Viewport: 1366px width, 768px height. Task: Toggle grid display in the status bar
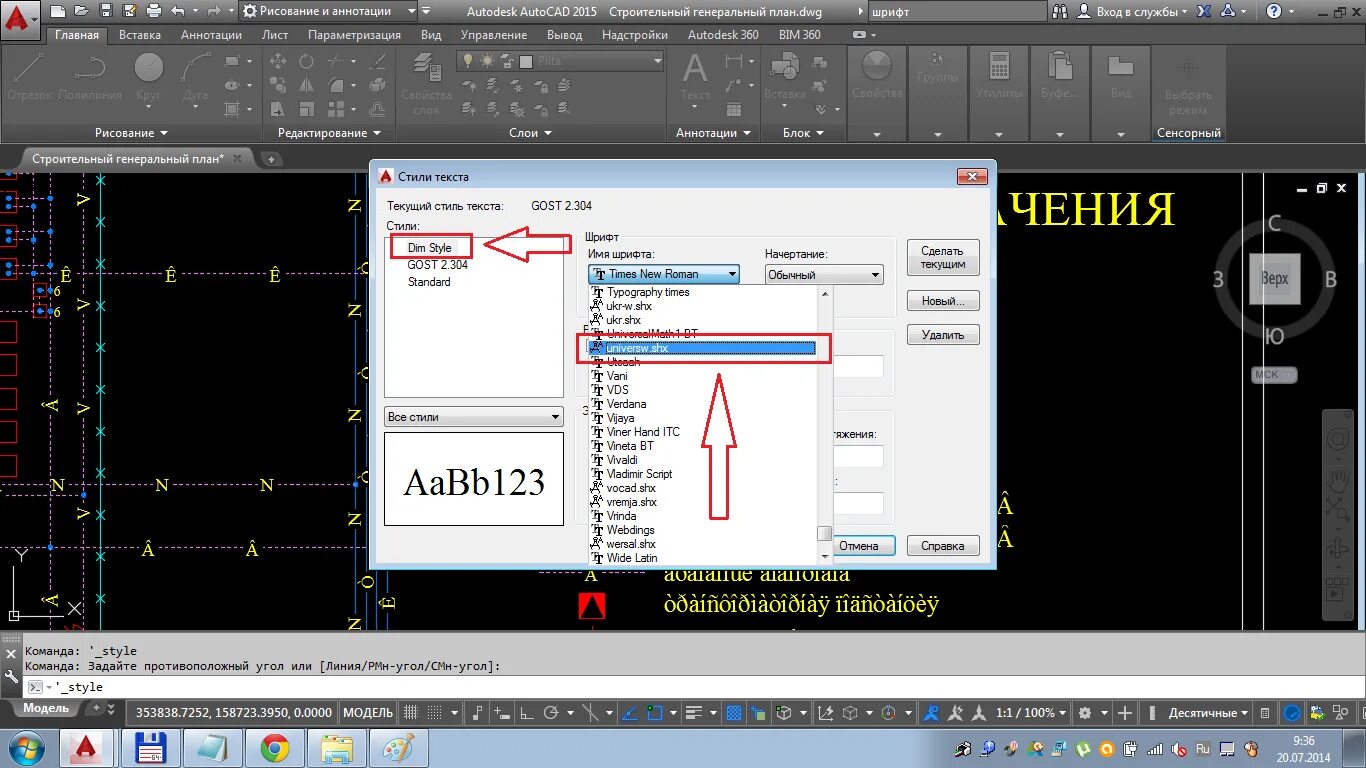(x=409, y=713)
